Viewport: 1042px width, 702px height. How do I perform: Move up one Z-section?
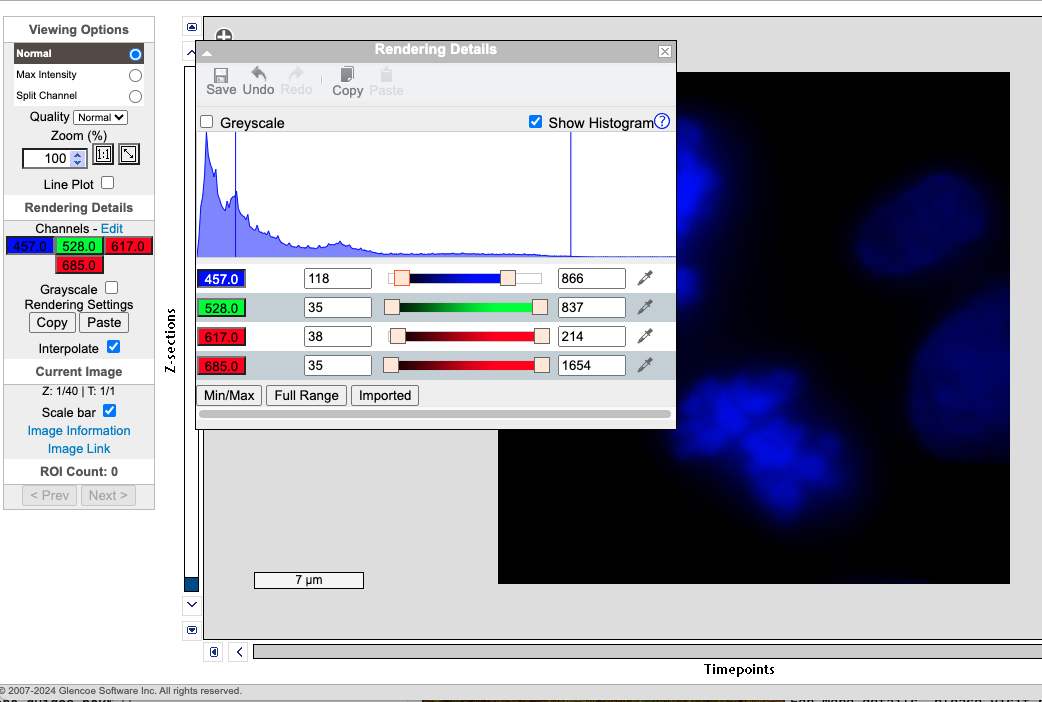(x=190, y=52)
